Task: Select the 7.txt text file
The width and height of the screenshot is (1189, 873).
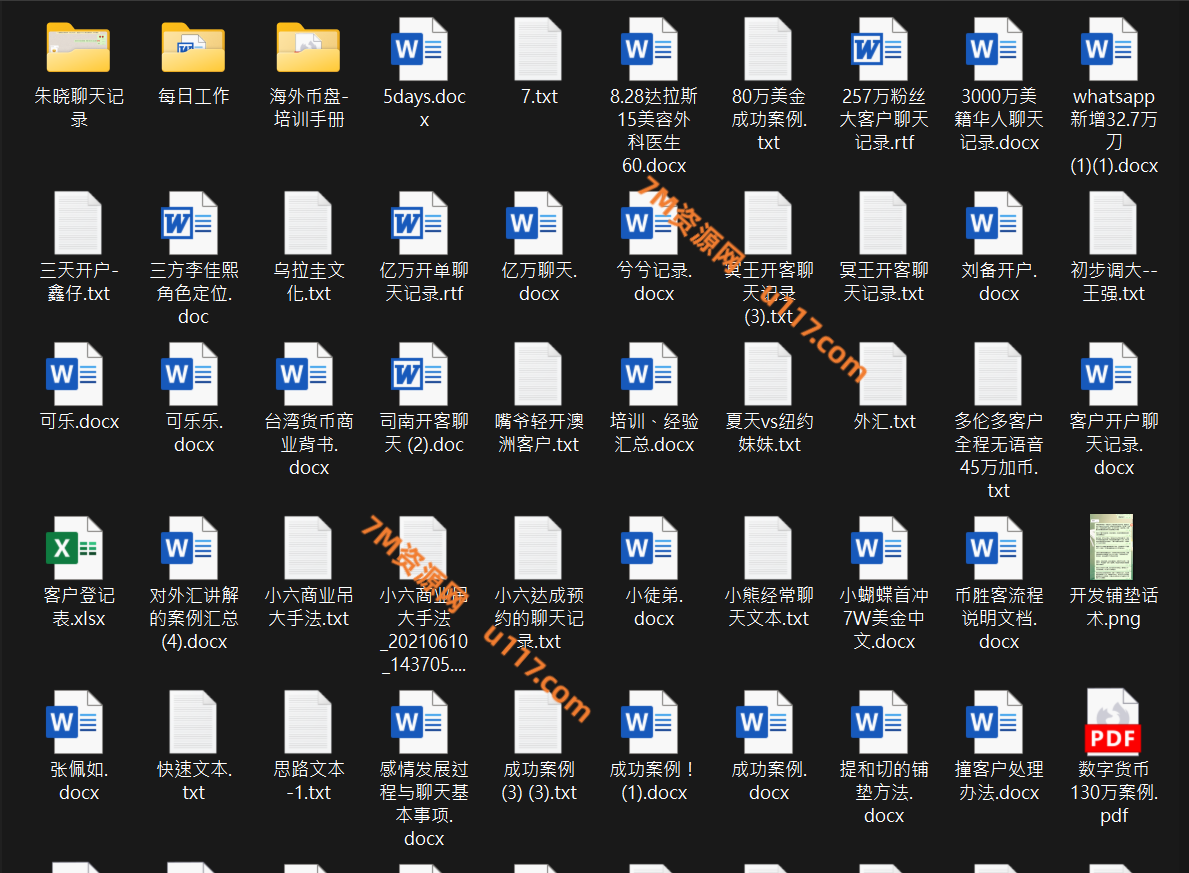Action: (538, 49)
